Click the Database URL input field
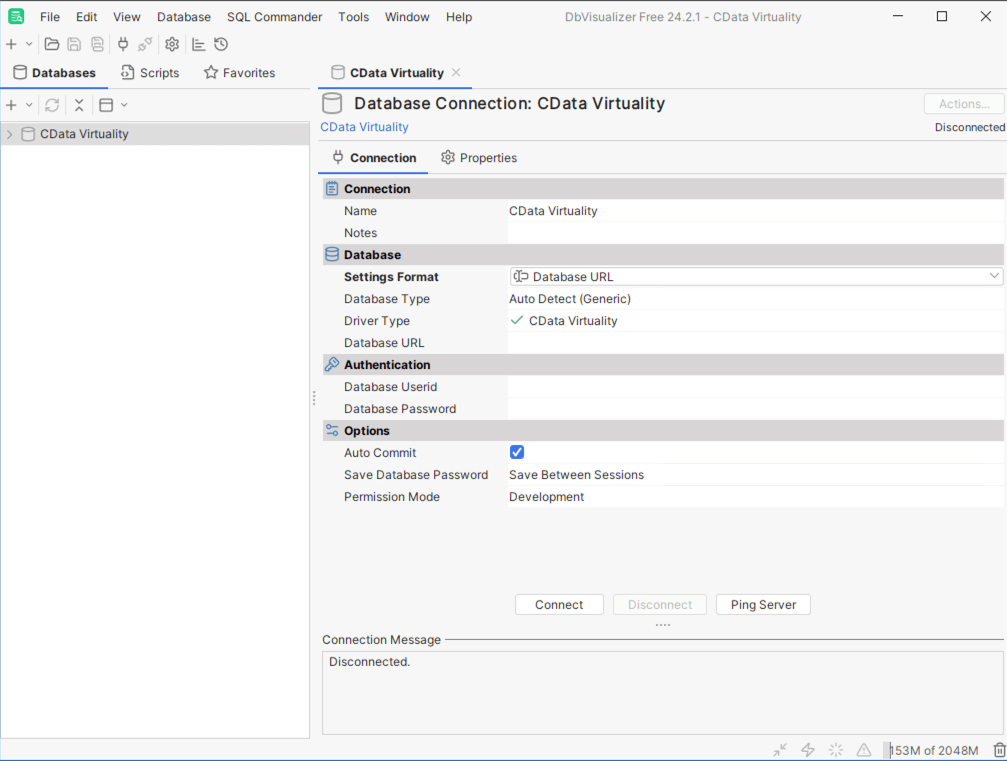This screenshot has width=1007, height=761. tap(755, 343)
